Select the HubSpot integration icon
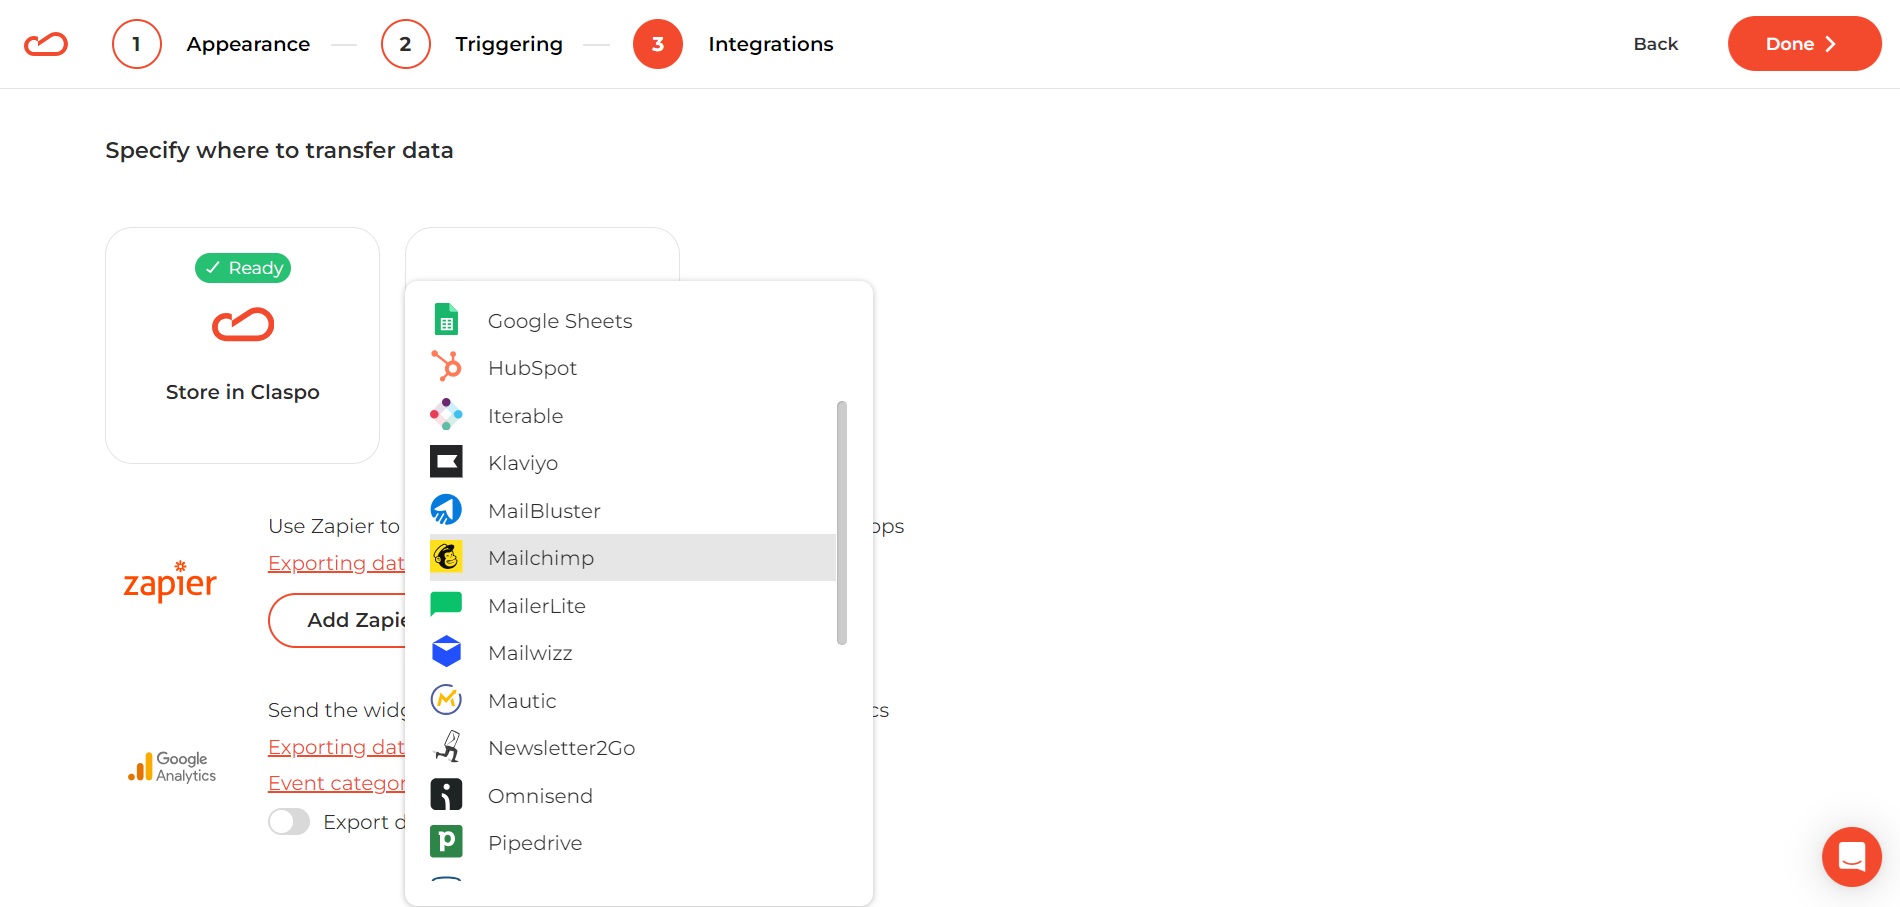This screenshot has width=1900, height=907. [446, 366]
